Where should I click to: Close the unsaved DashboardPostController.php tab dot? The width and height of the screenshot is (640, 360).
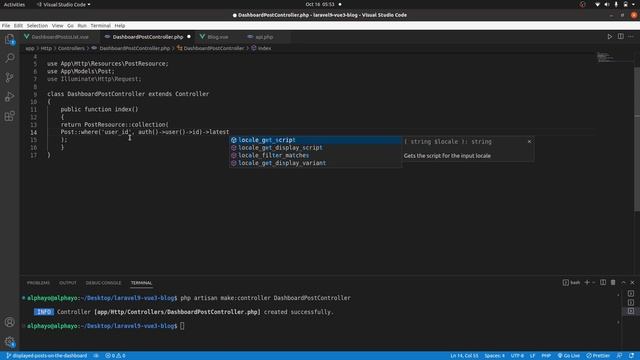click(189, 37)
